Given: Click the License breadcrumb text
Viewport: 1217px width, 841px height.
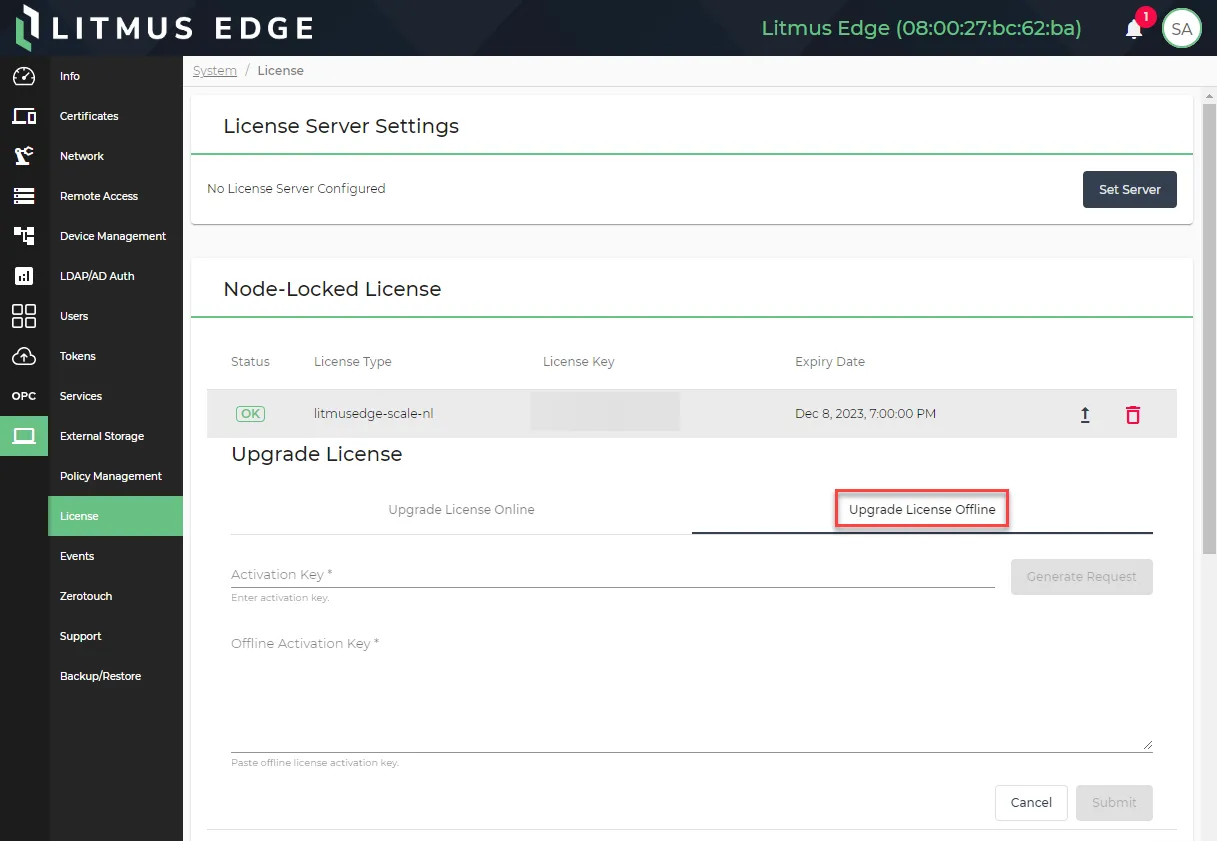Looking at the screenshot, I should click(x=280, y=71).
